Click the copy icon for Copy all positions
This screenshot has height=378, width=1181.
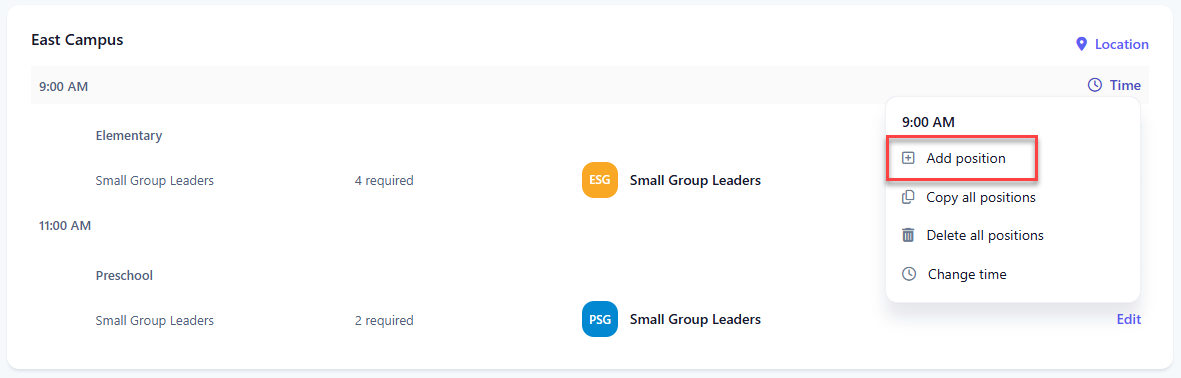908,197
